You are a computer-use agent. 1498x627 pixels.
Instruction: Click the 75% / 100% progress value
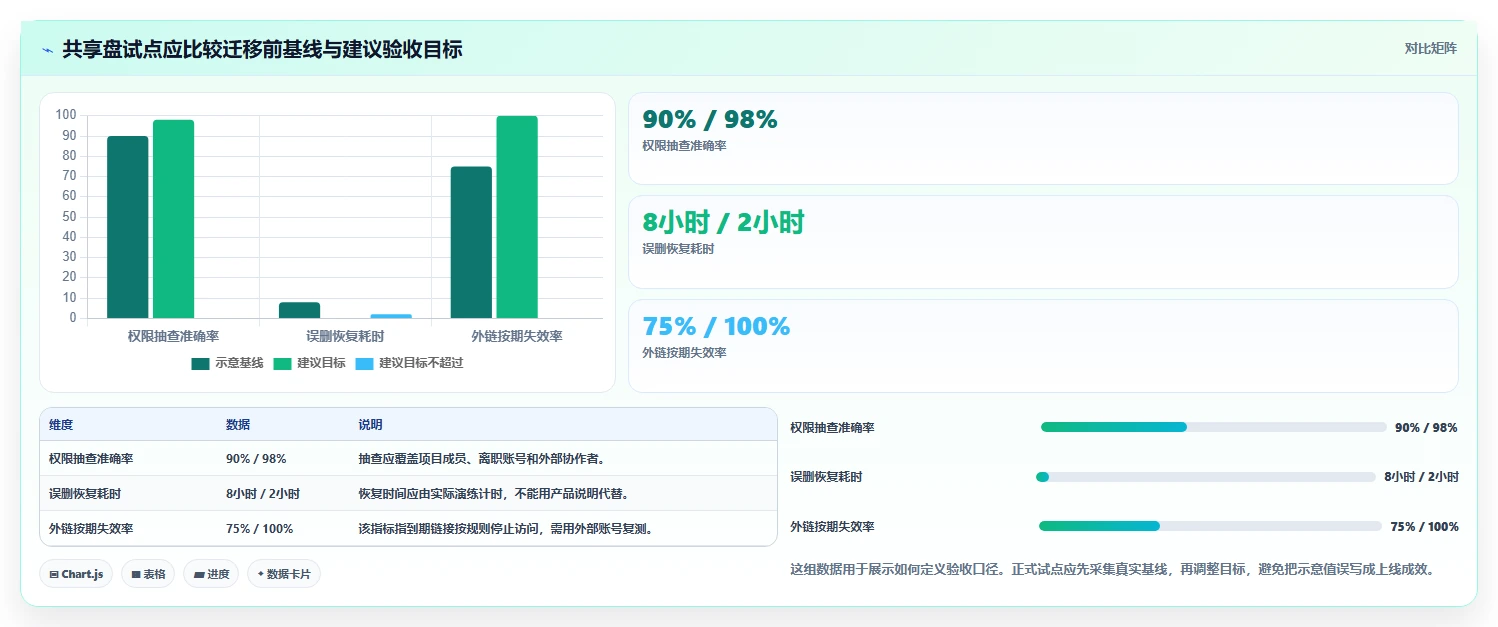1424,526
